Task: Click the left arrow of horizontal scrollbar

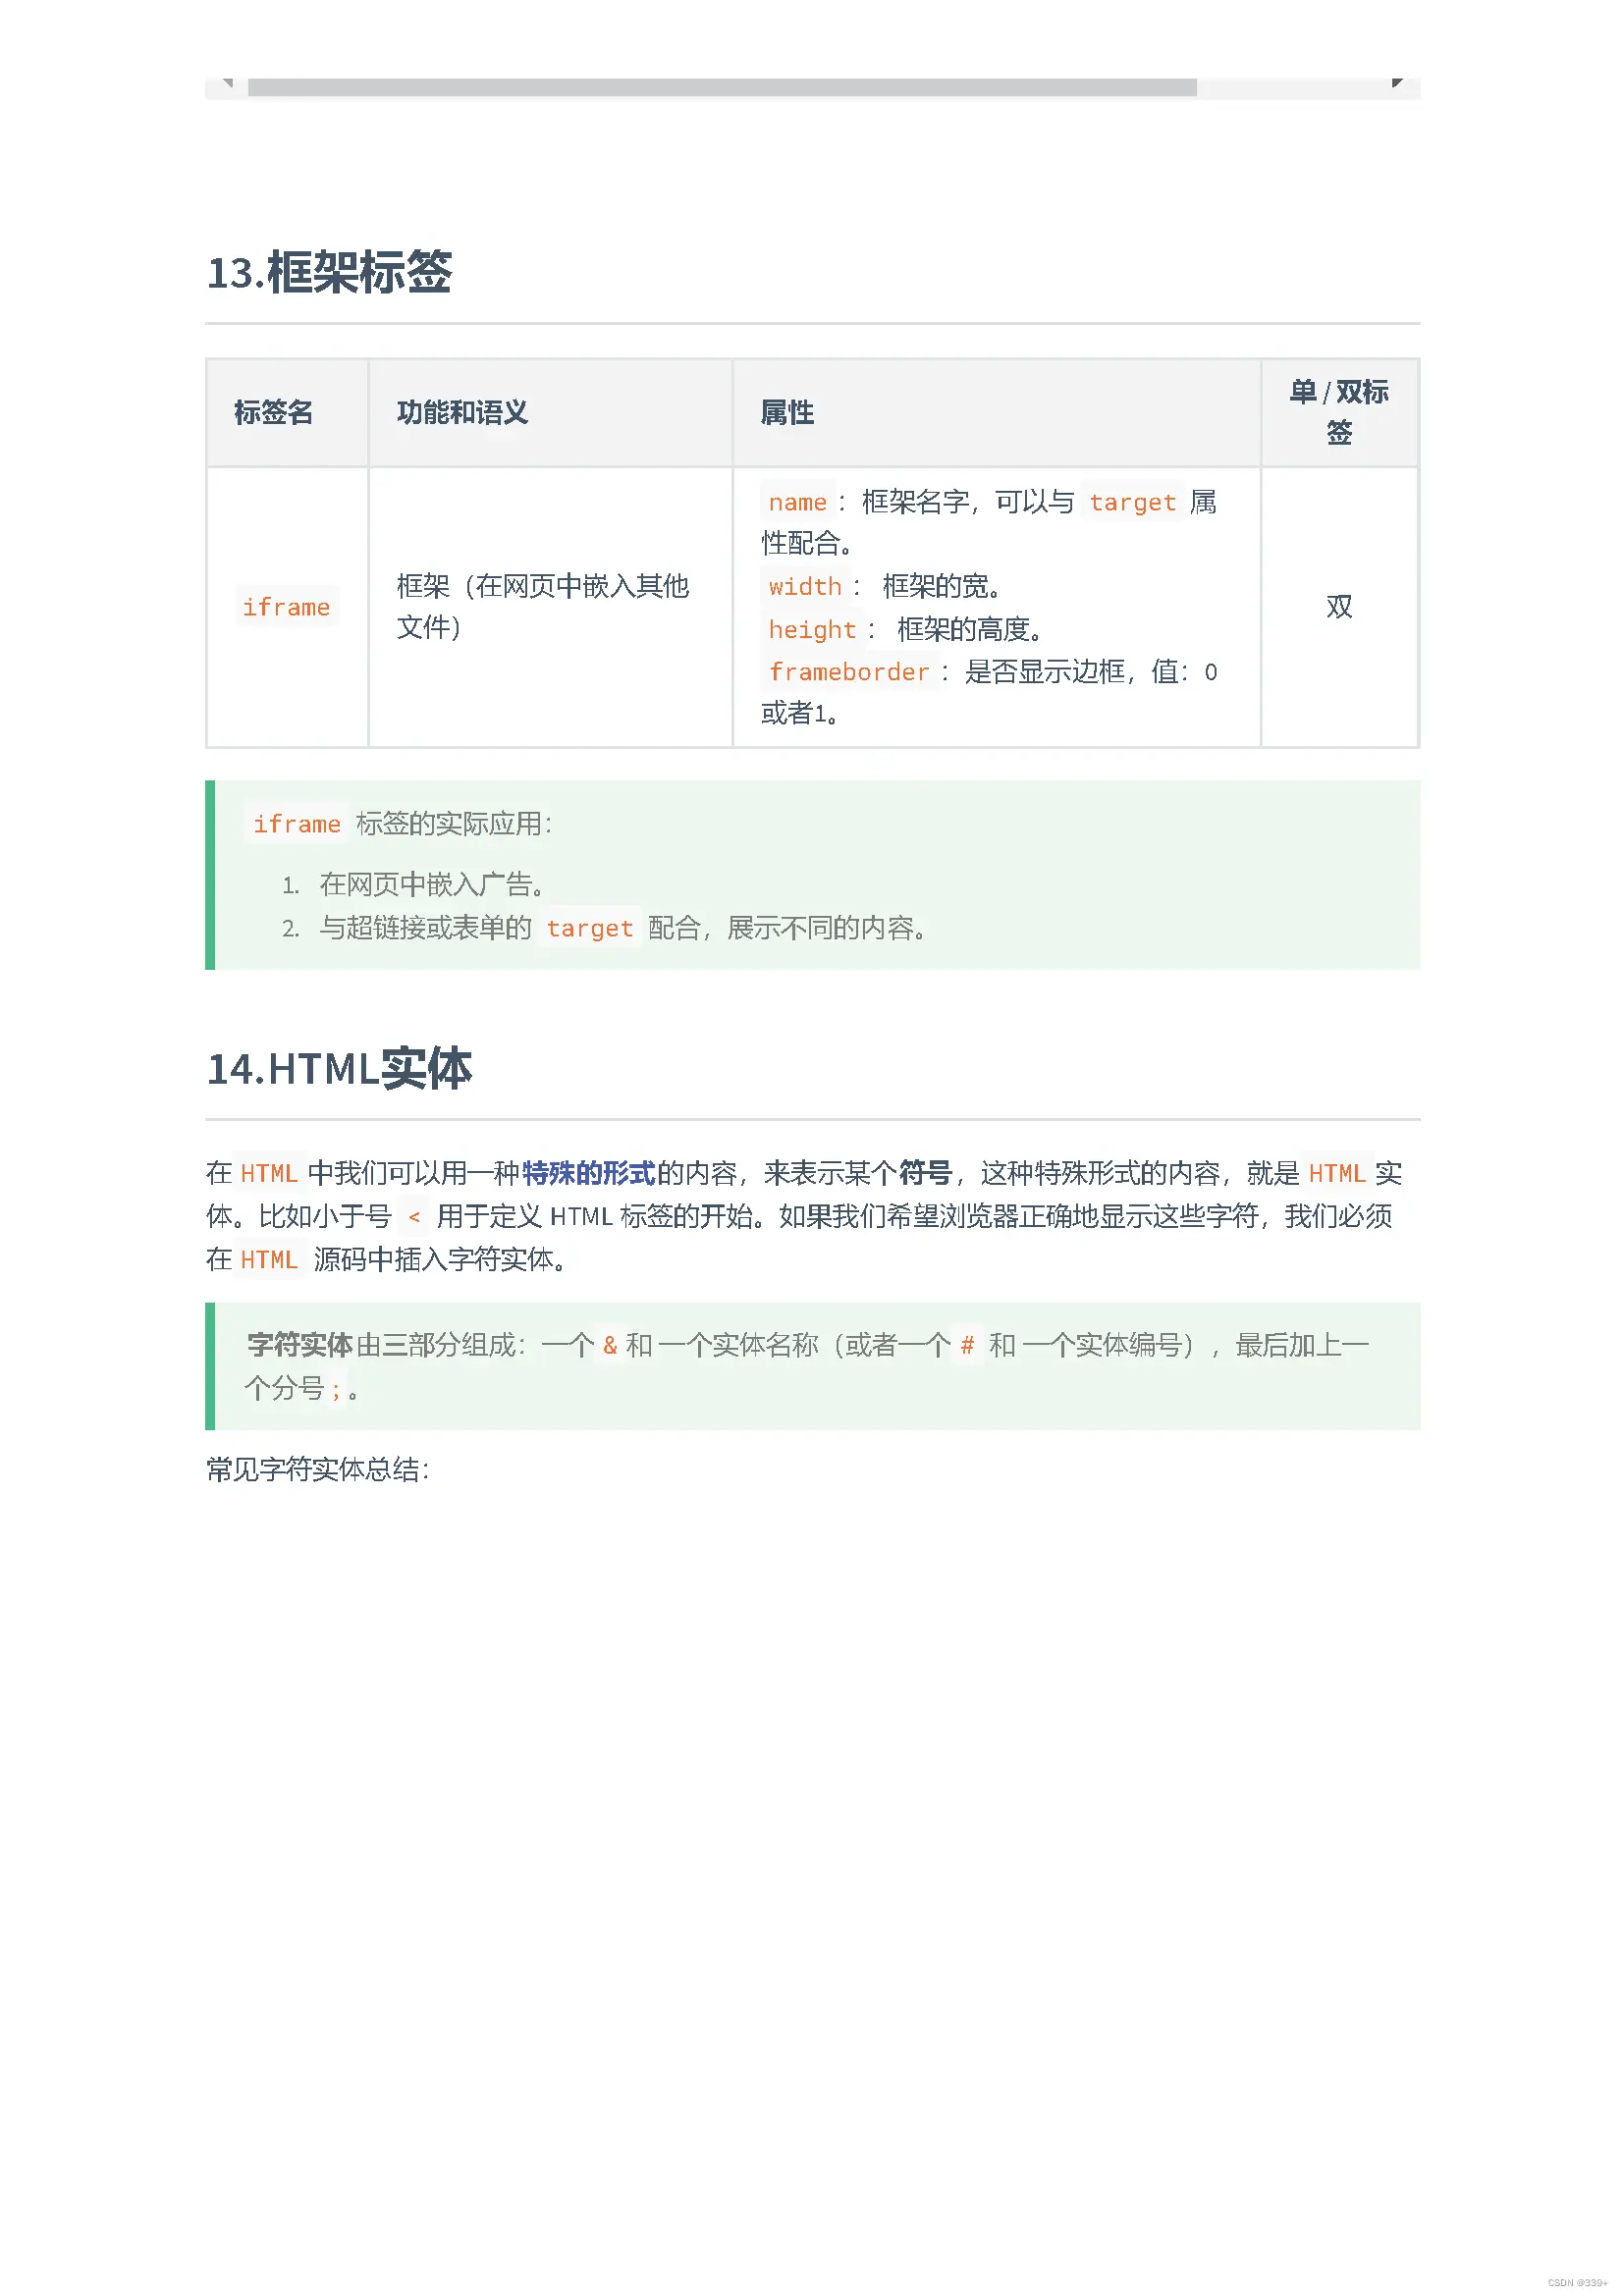Action: tap(228, 84)
